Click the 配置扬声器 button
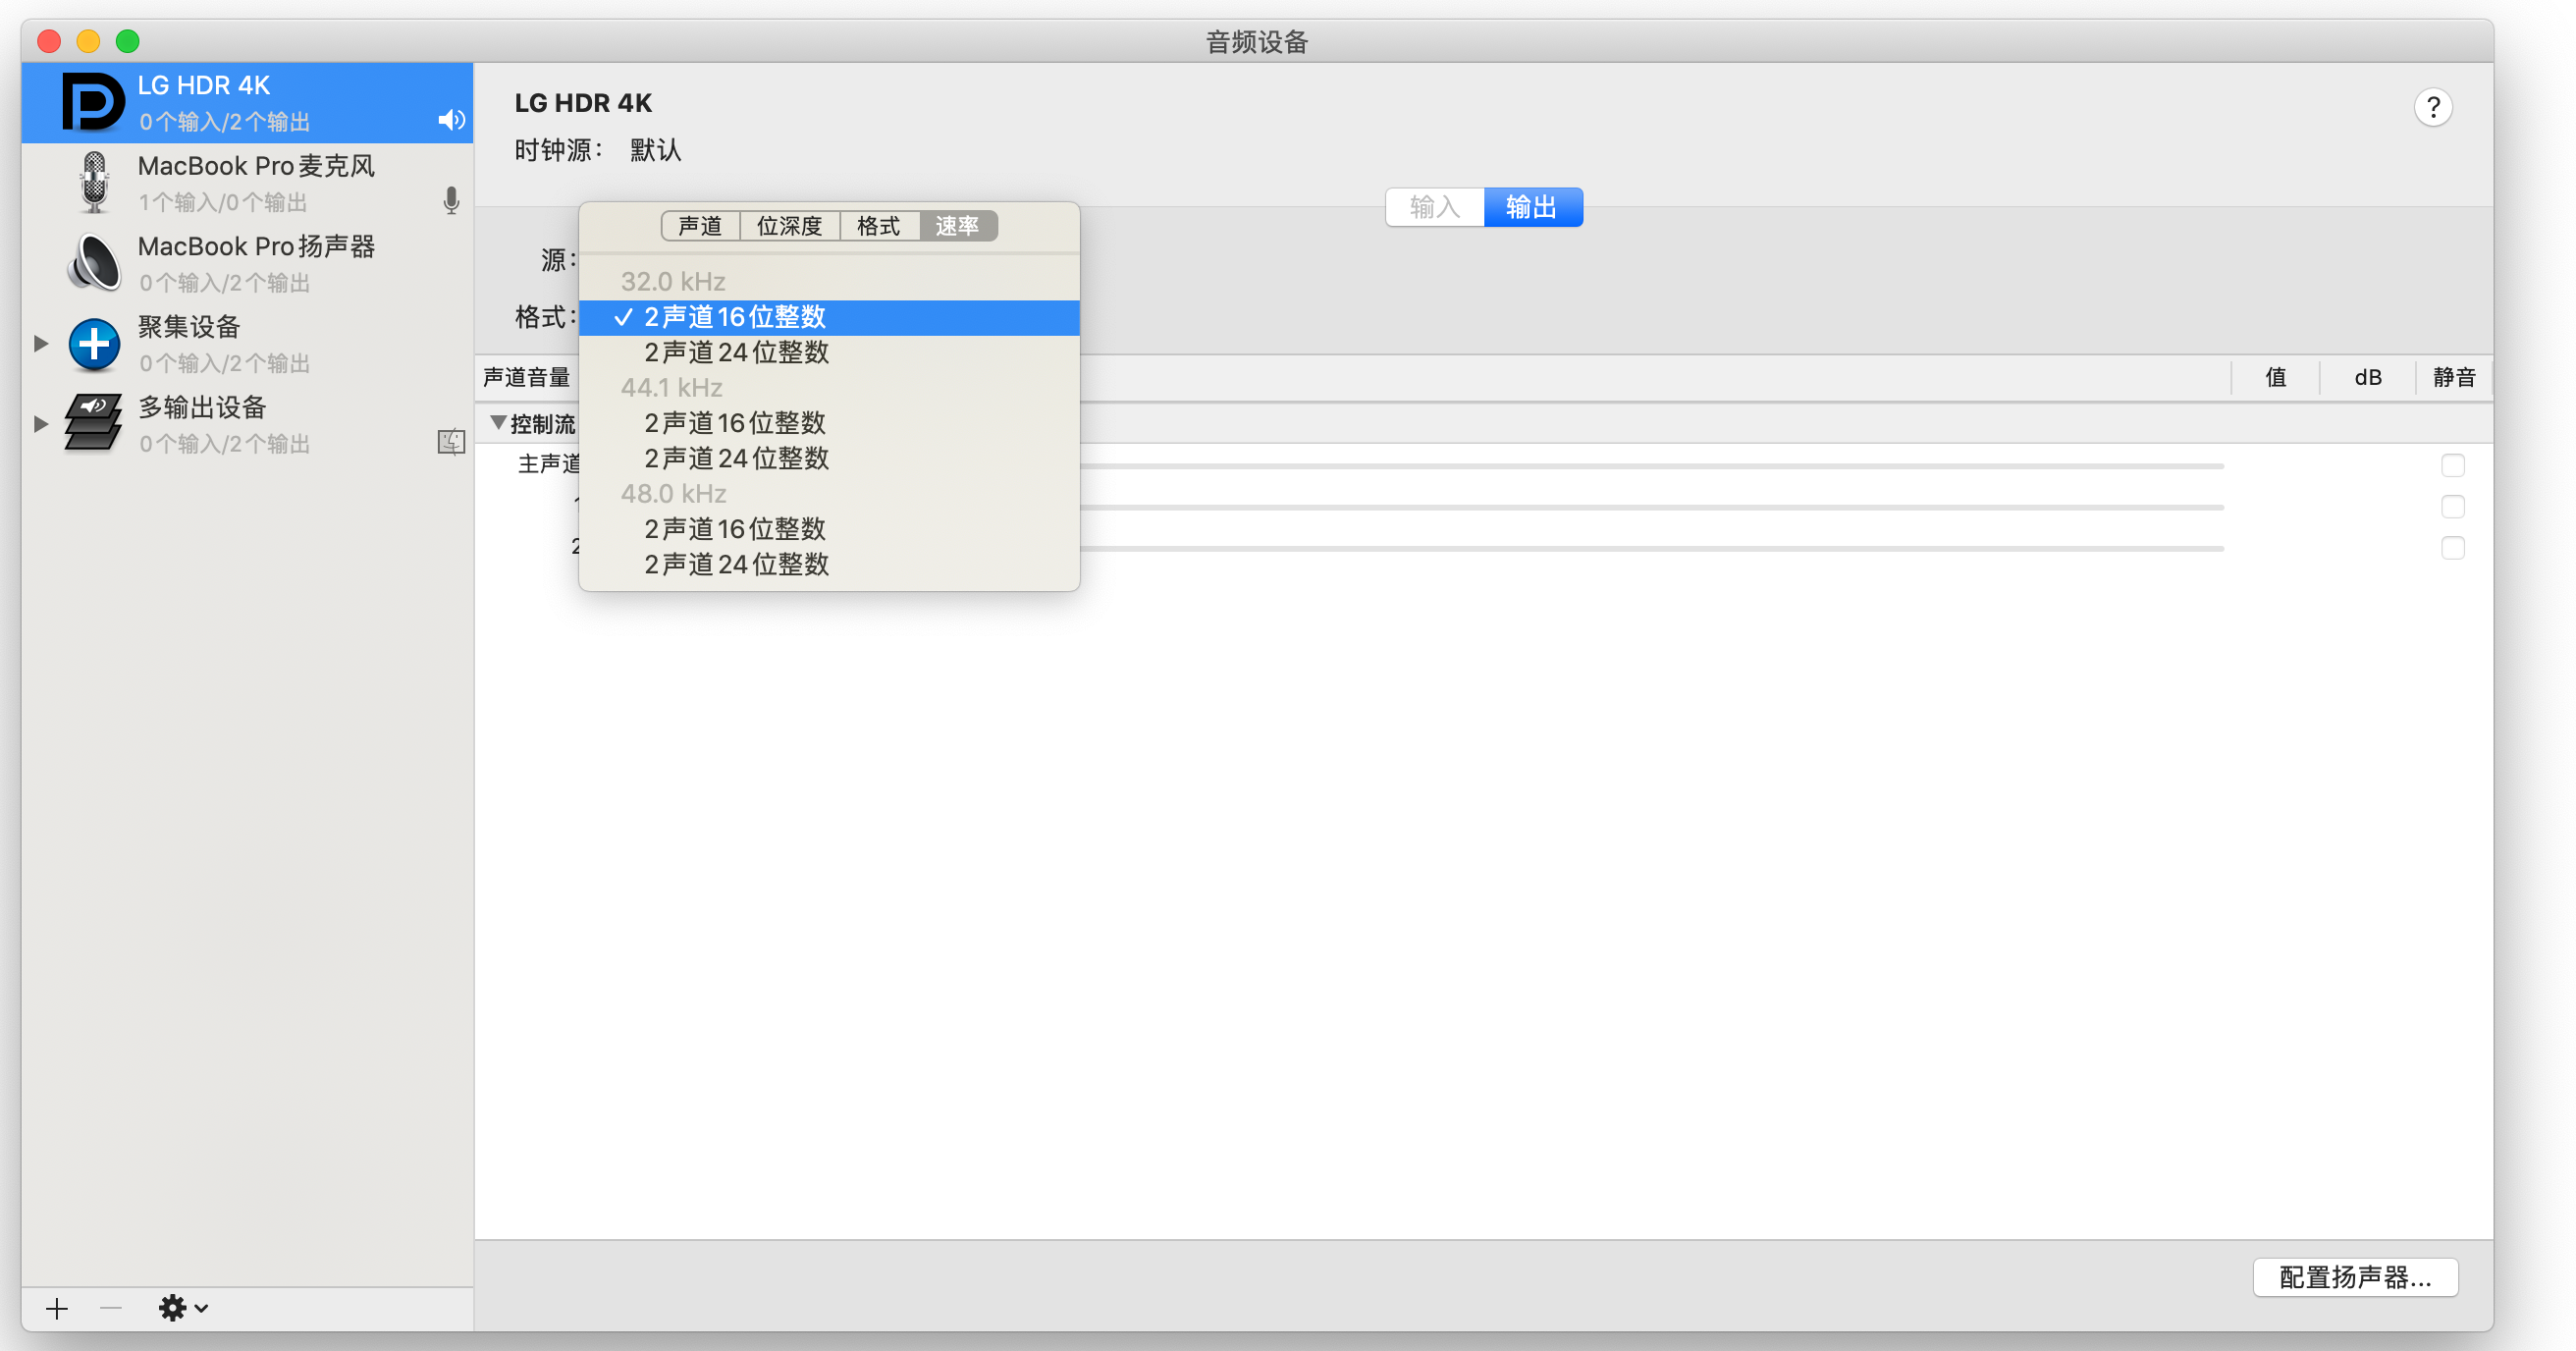The image size is (2576, 1351). 2354,1277
